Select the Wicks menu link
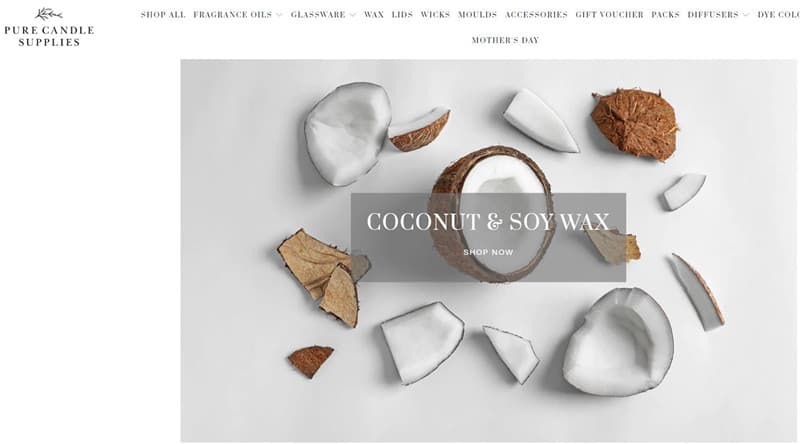The height and width of the screenshot is (444, 800). (x=435, y=15)
